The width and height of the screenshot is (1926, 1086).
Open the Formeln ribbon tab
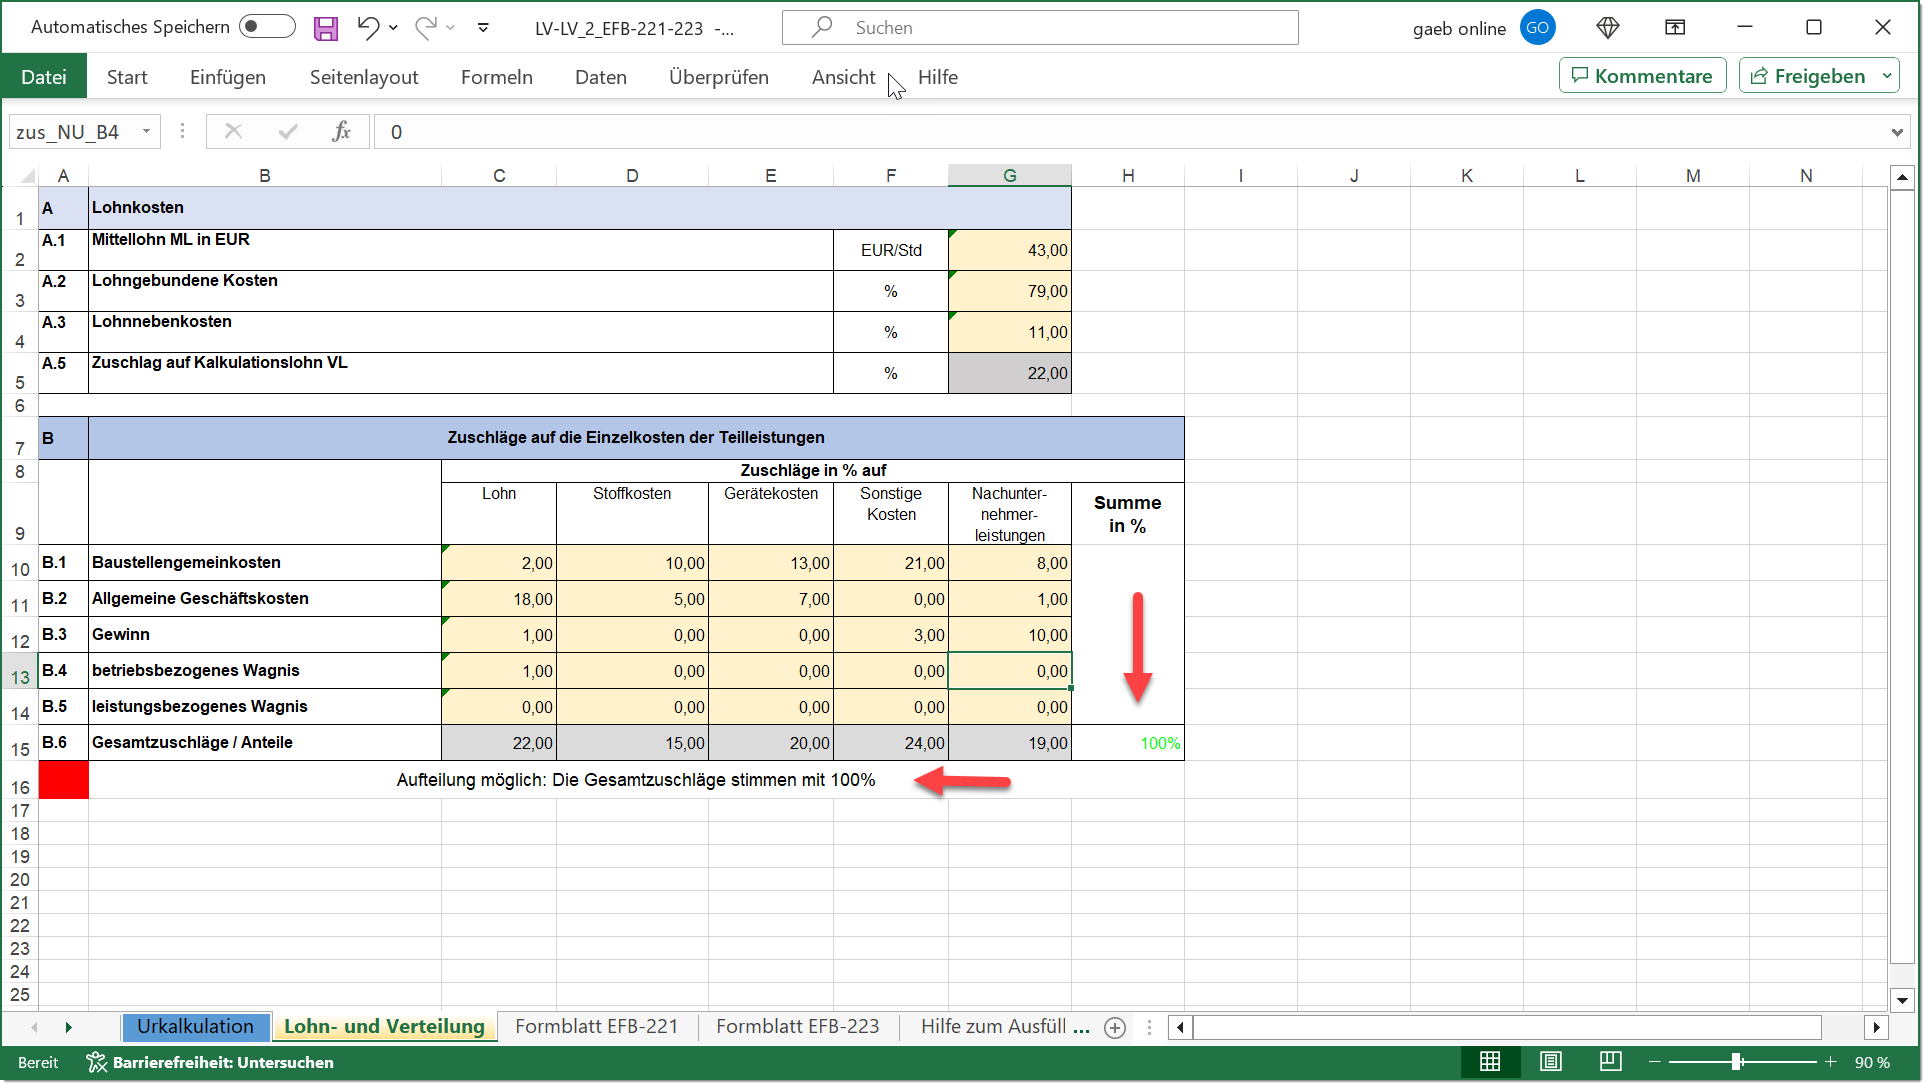[x=496, y=77]
